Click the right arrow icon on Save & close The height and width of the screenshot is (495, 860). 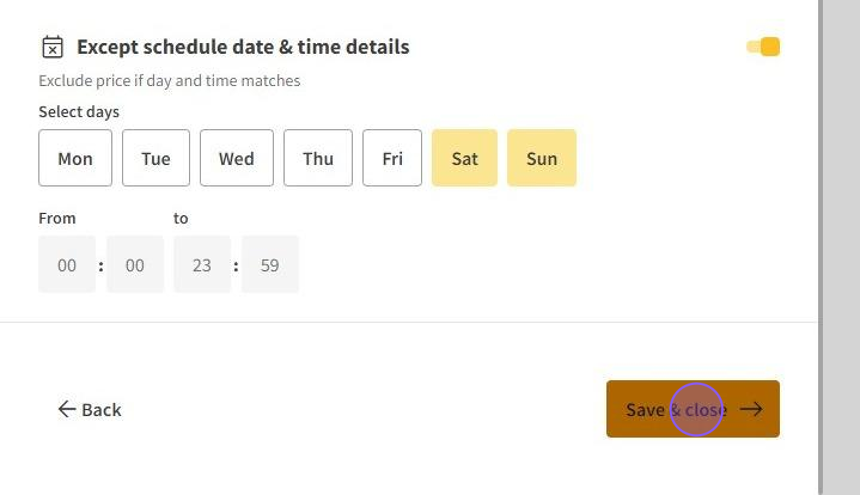click(751, 409)
